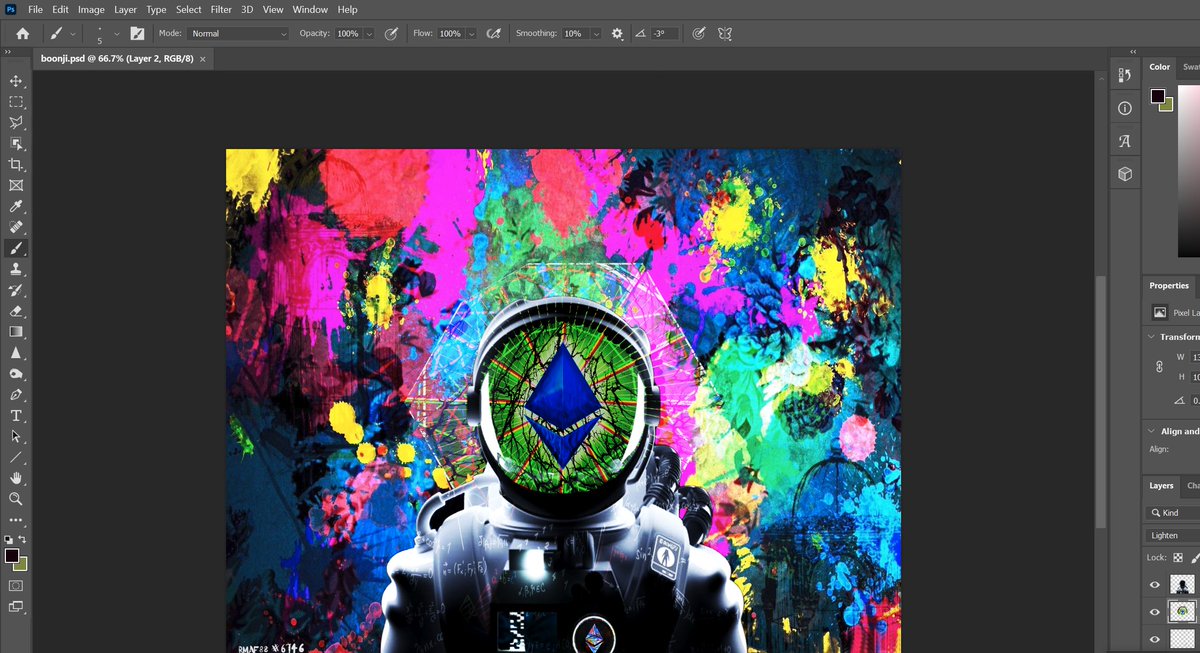Select the Clone Stamp tool

(x=16, y=270)
